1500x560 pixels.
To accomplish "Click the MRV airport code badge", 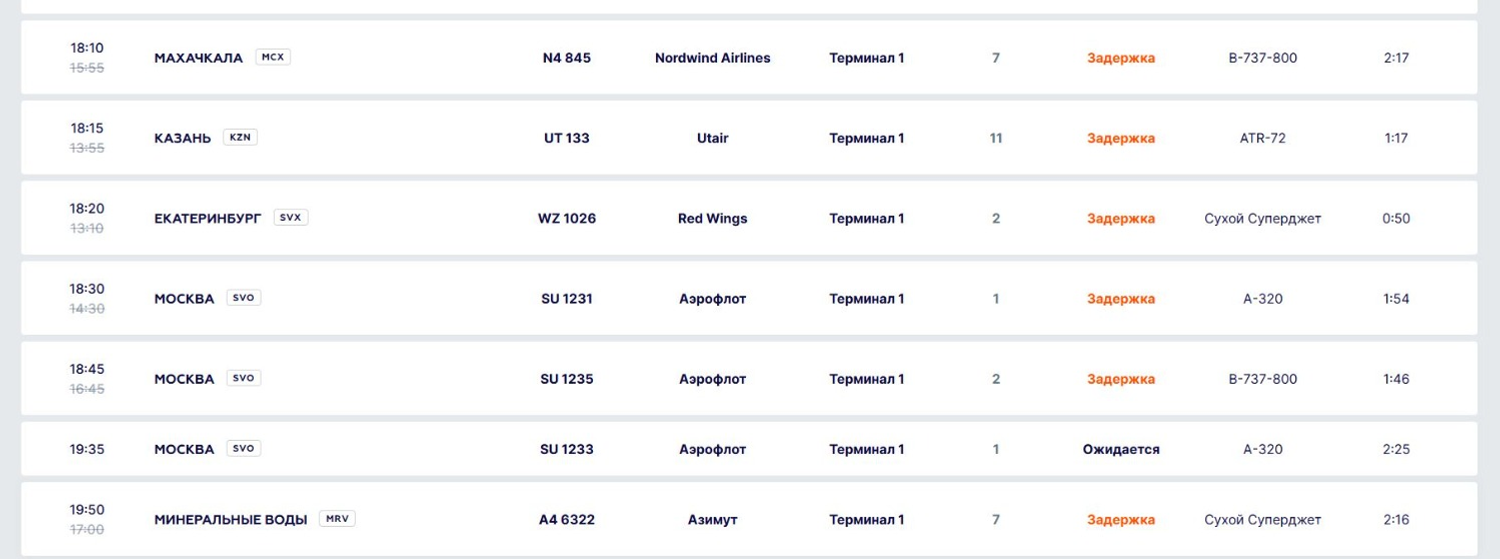I will click(337, 519).
